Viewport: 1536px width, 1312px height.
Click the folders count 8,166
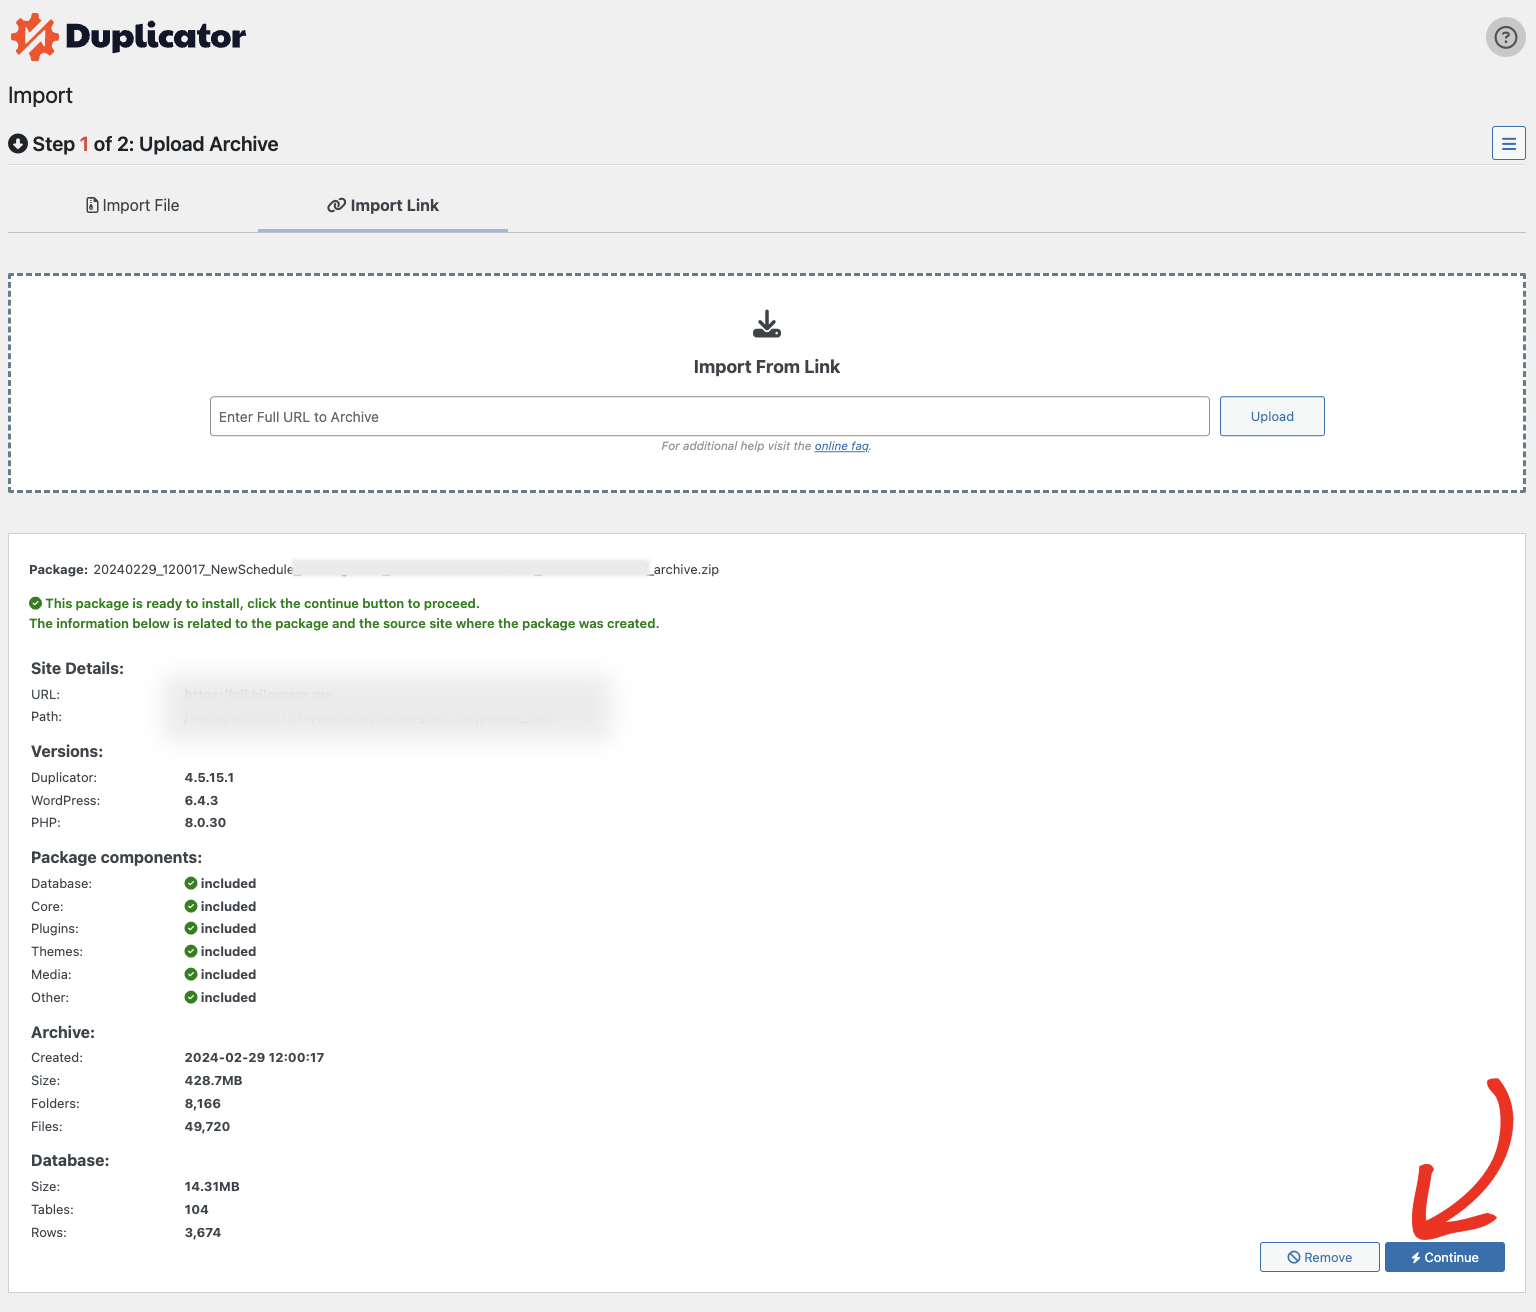pos(202,1103)
